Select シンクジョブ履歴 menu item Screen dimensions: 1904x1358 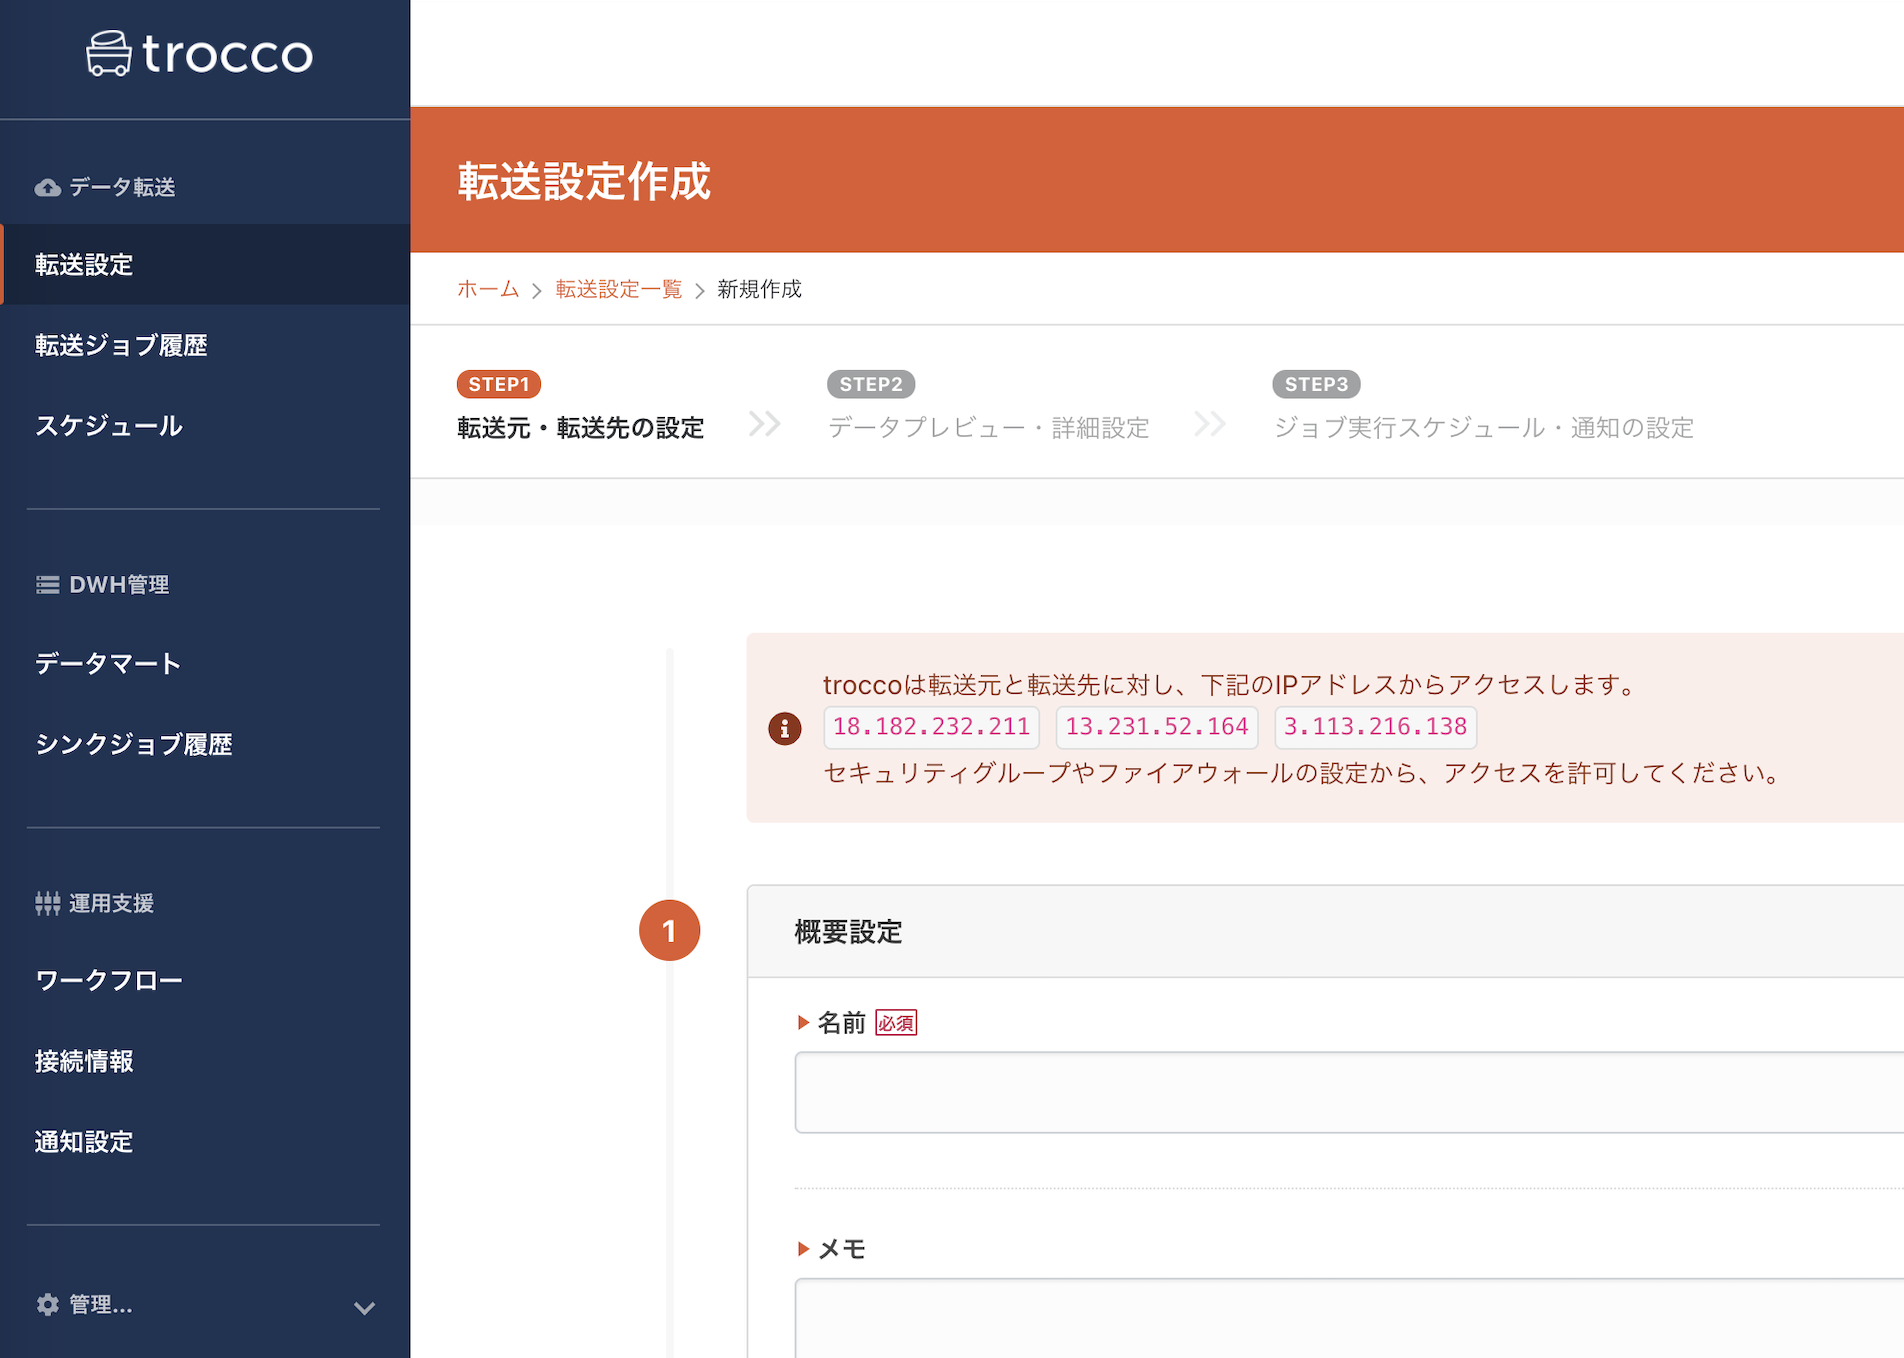[134, 745]
